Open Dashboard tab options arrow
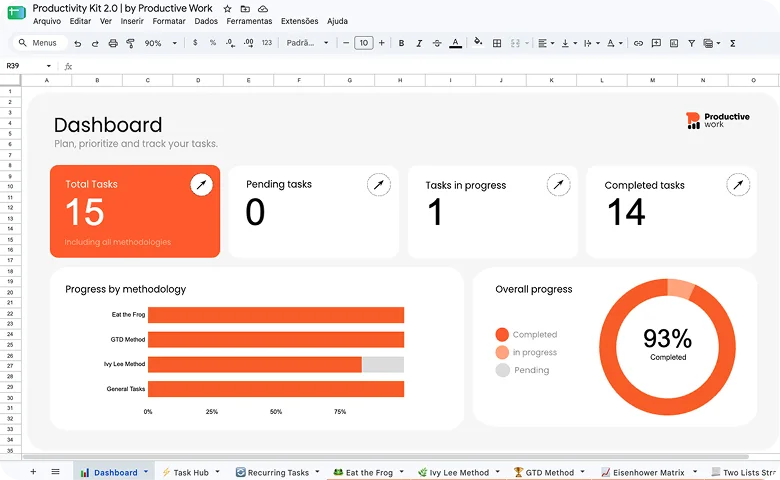780x480 pixels. tap(146, 472)
